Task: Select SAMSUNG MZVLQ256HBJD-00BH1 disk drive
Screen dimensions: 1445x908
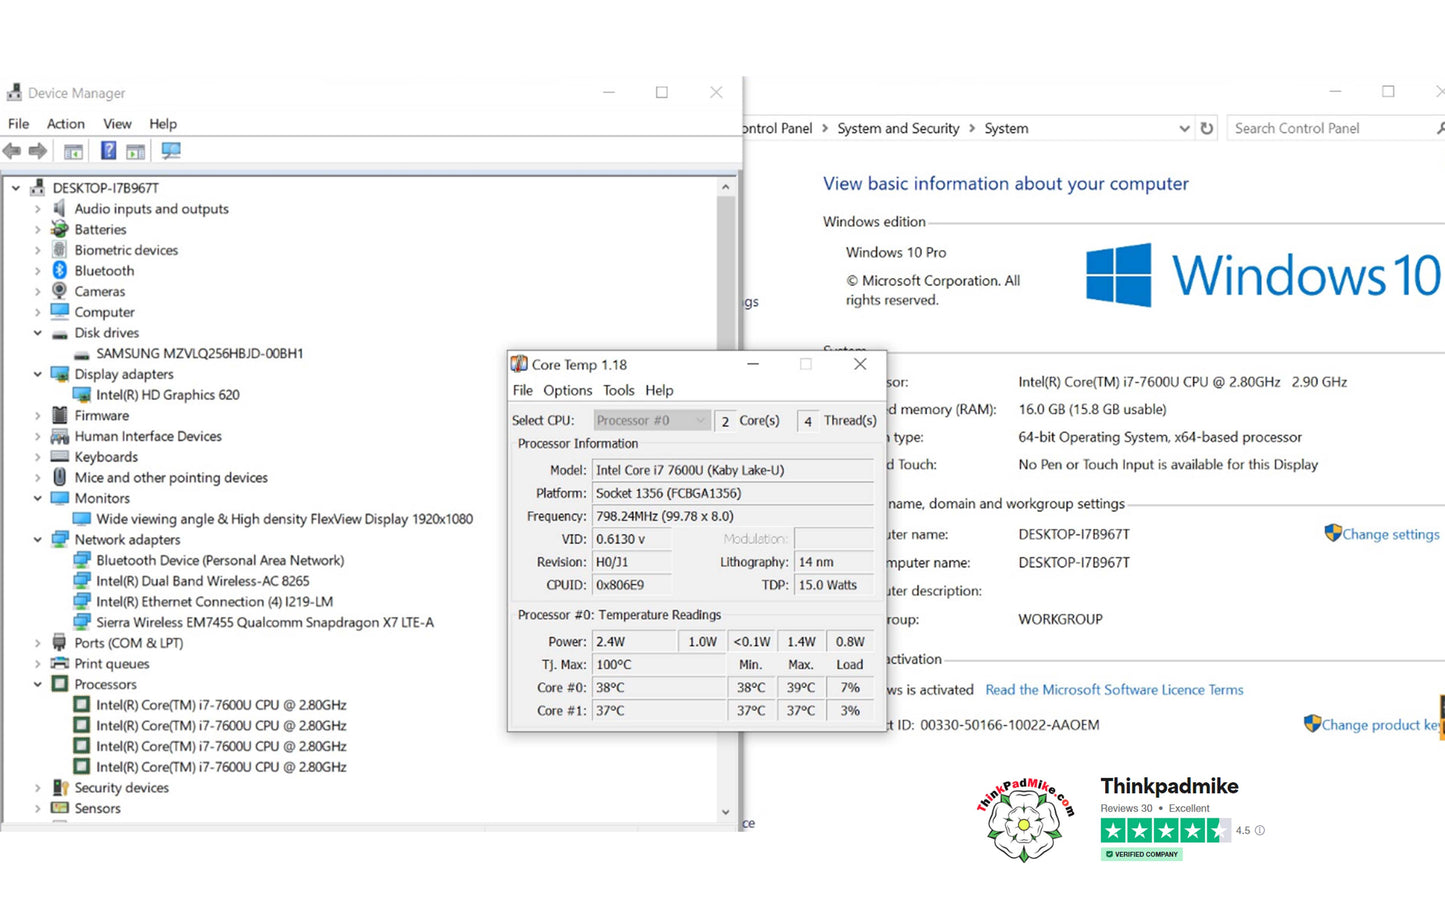Action: [x=200, y=353]
